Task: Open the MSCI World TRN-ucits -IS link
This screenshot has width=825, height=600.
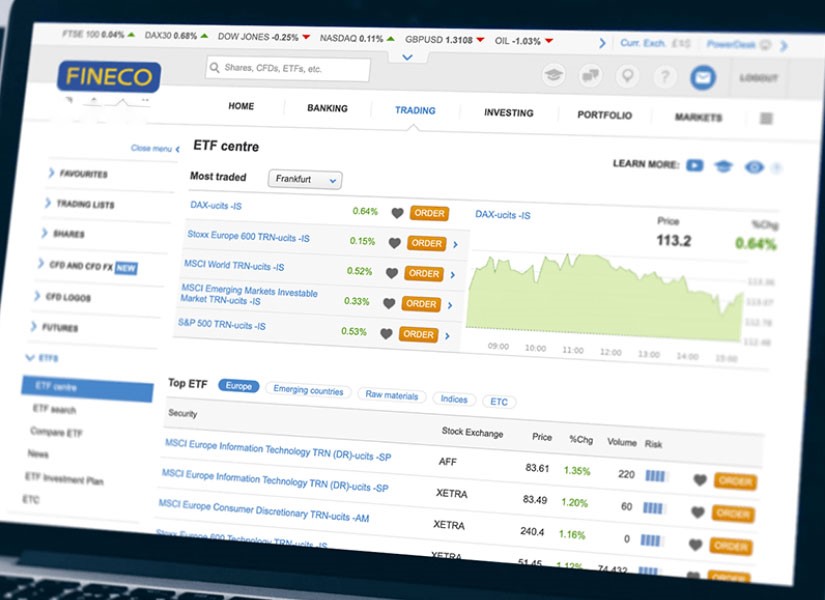Action: point(234,265)
